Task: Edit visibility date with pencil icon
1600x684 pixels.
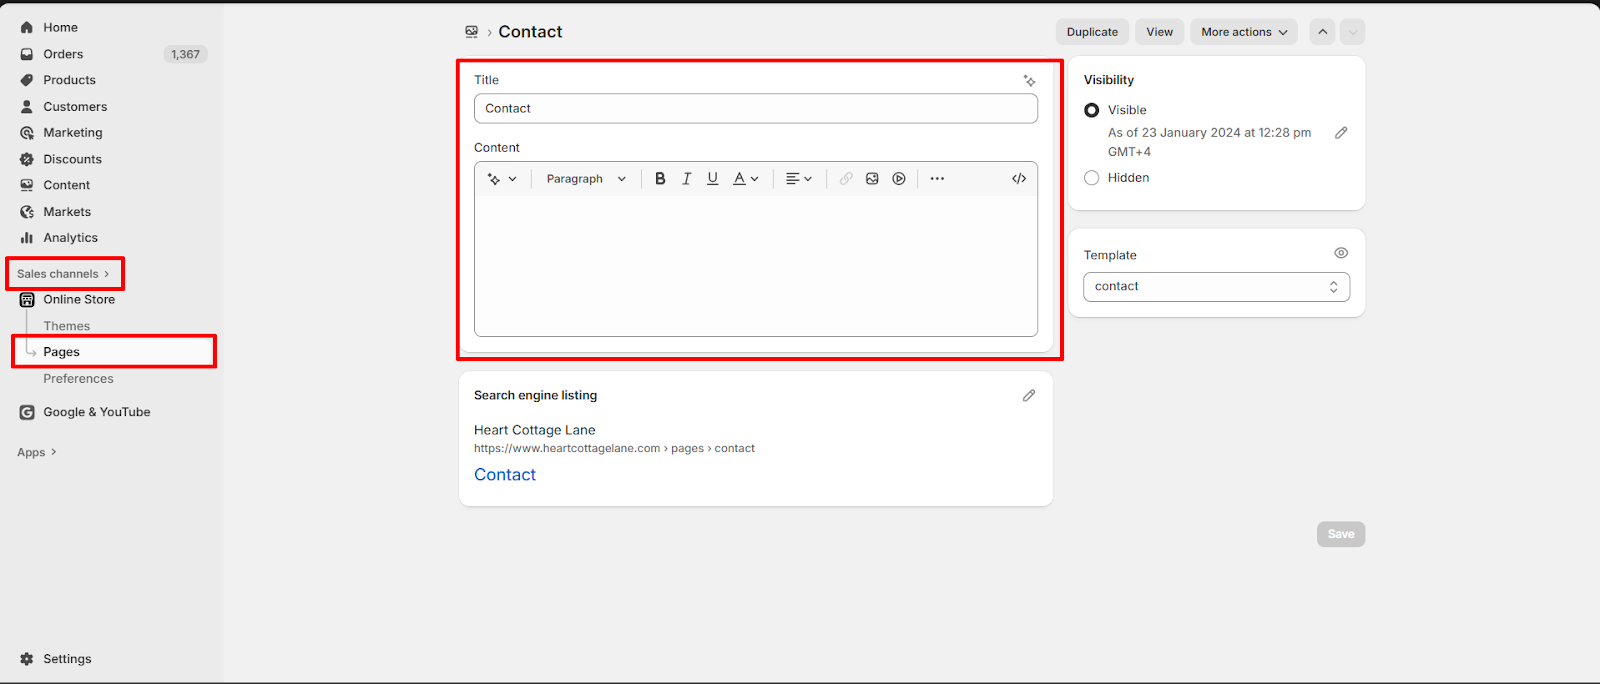Action: 1341,133
